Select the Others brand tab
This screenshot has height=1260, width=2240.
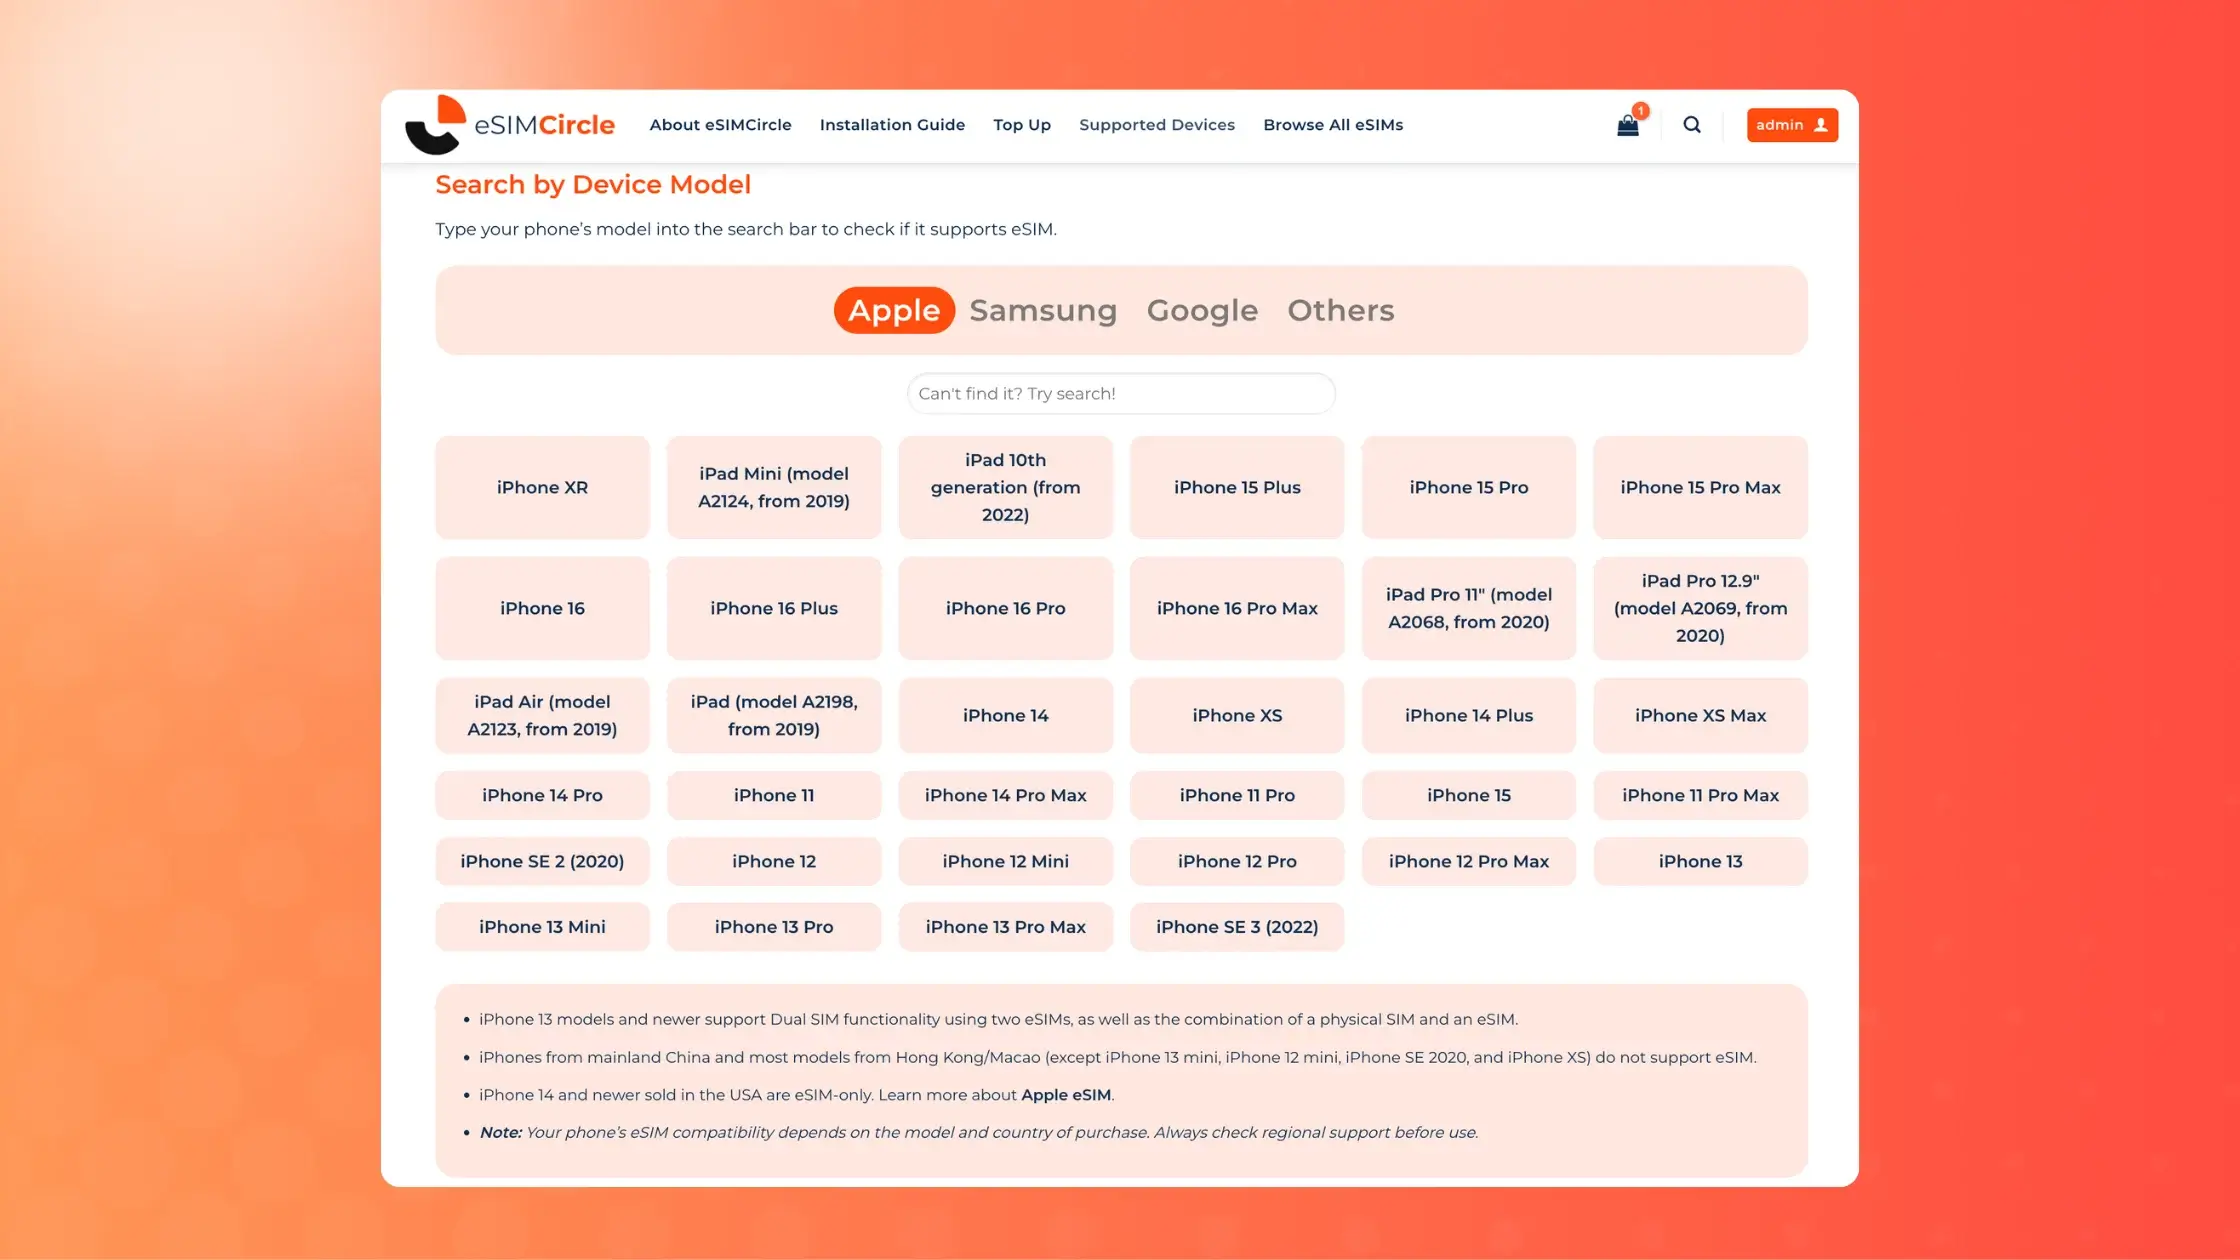pyautogui.click(x=1340, y=310)
